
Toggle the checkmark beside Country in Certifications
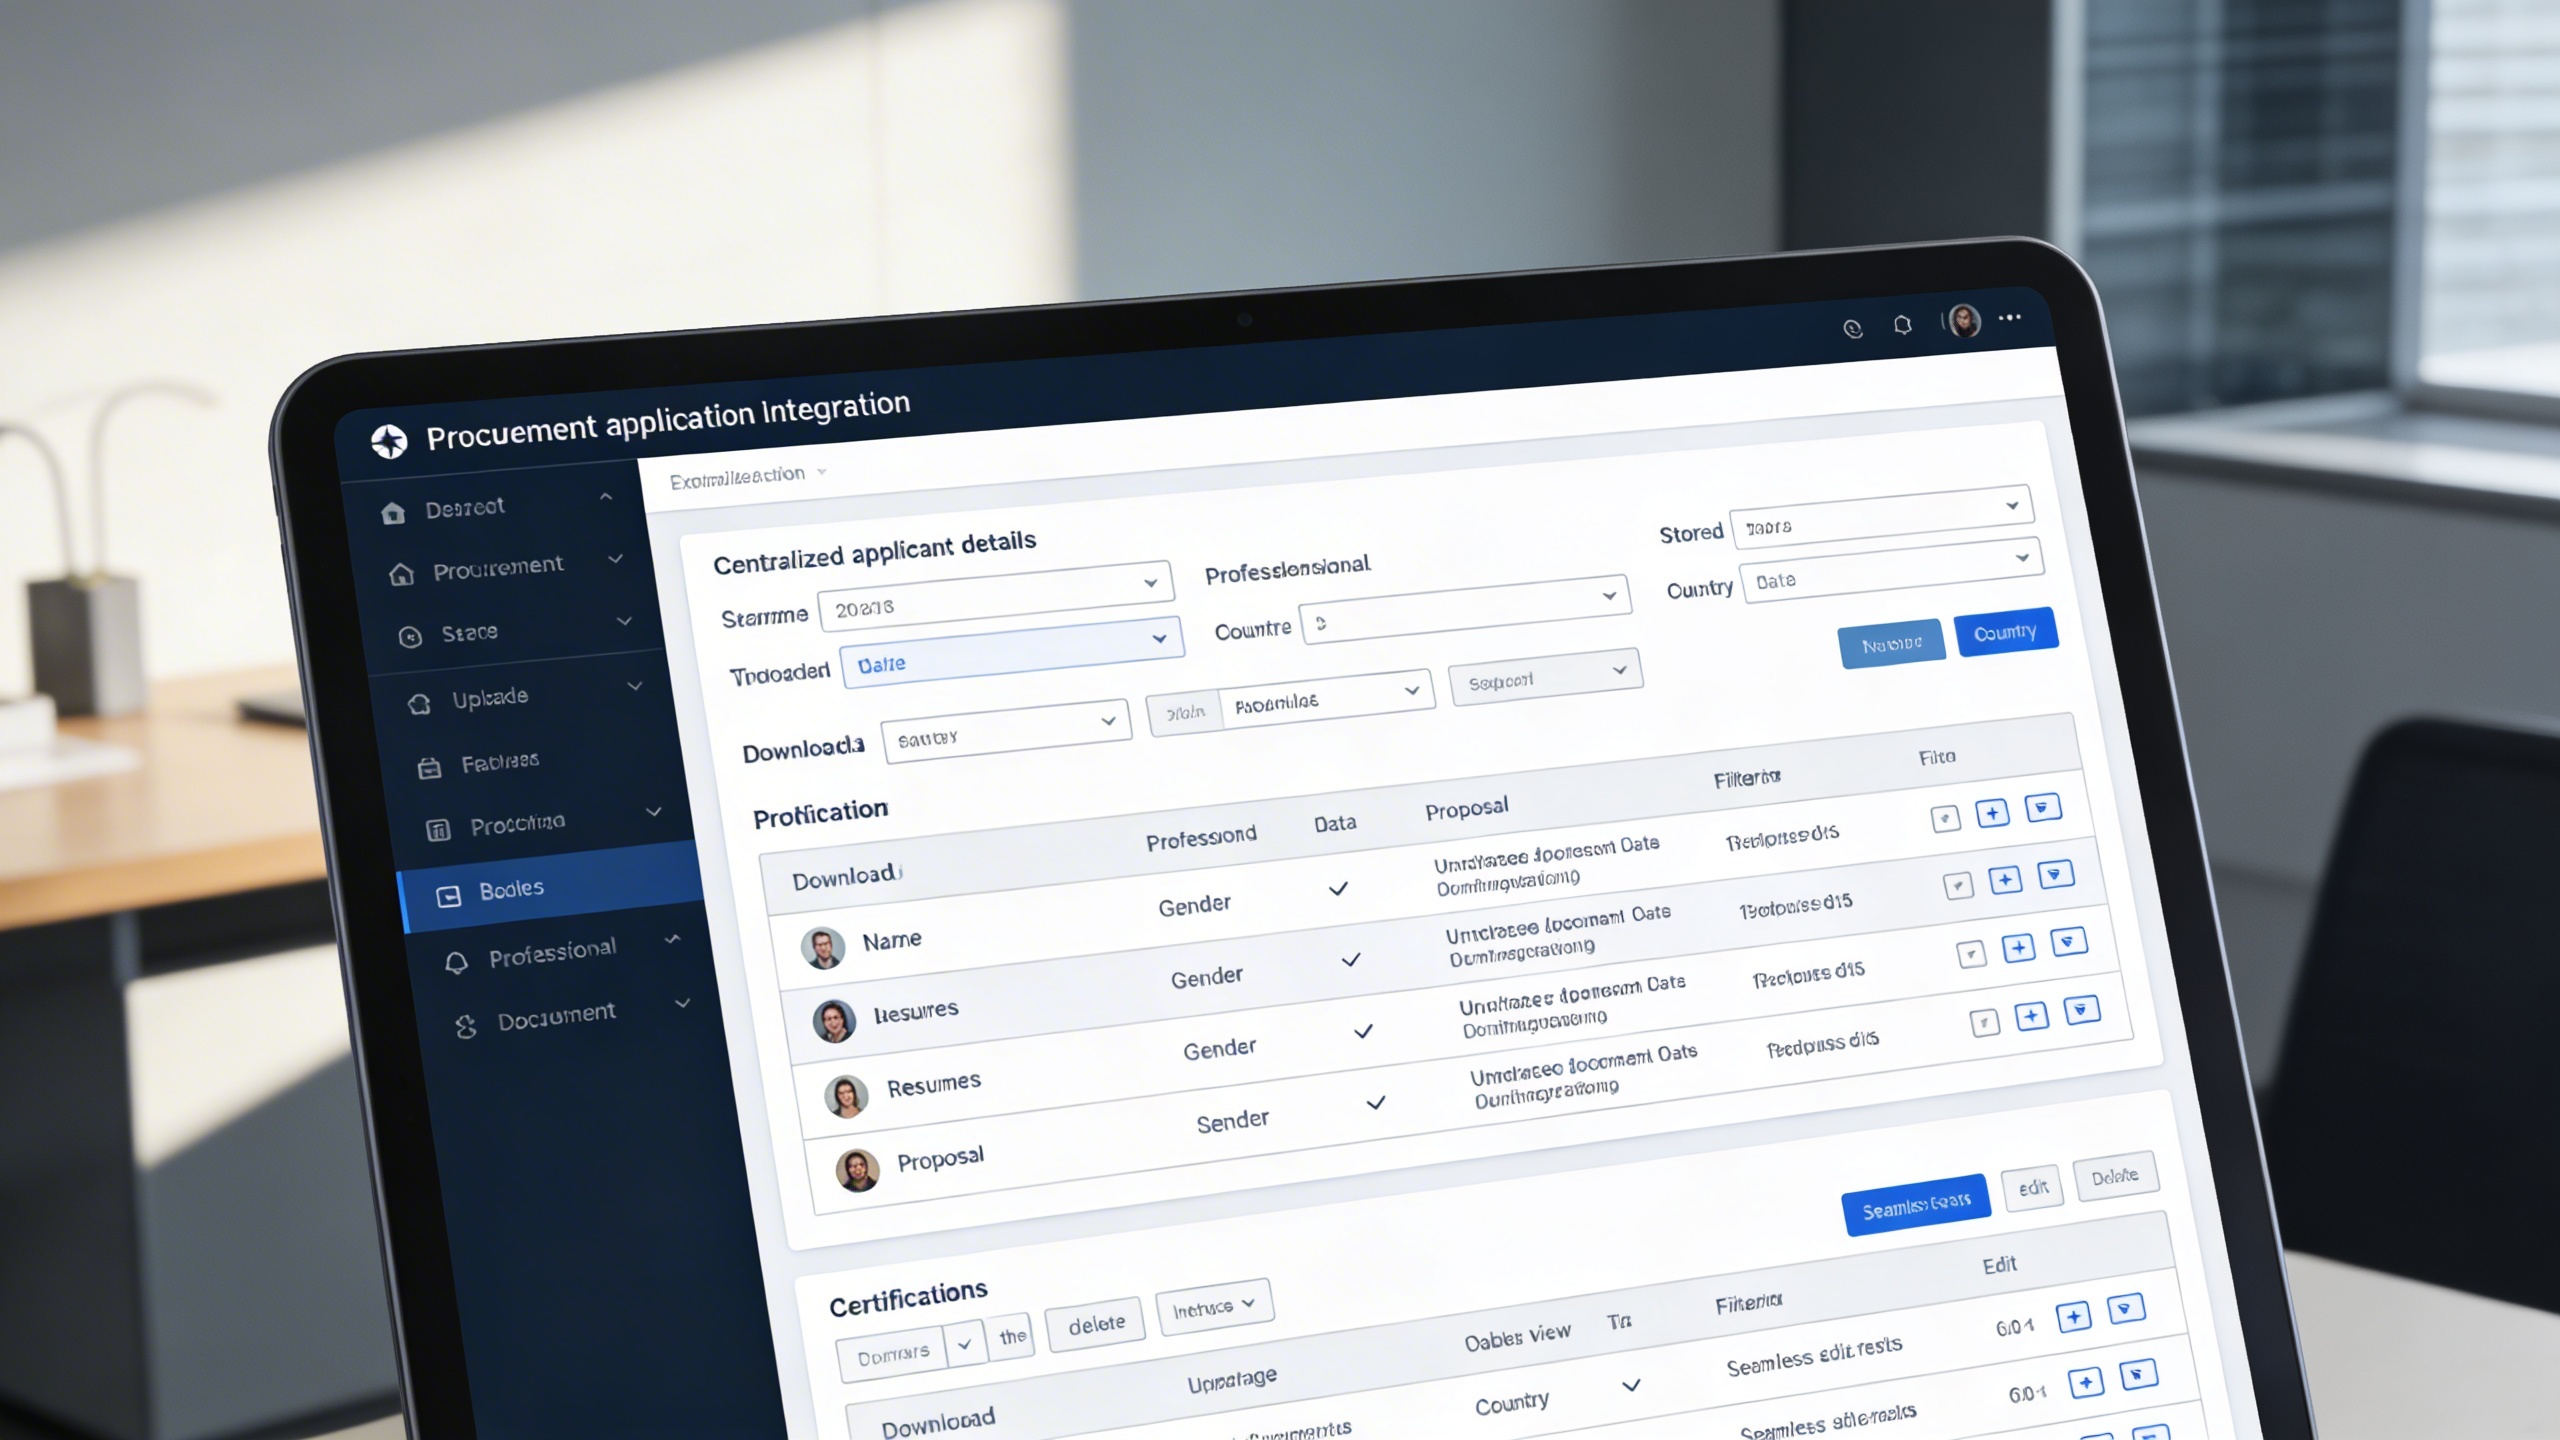click(1631, 1385)
